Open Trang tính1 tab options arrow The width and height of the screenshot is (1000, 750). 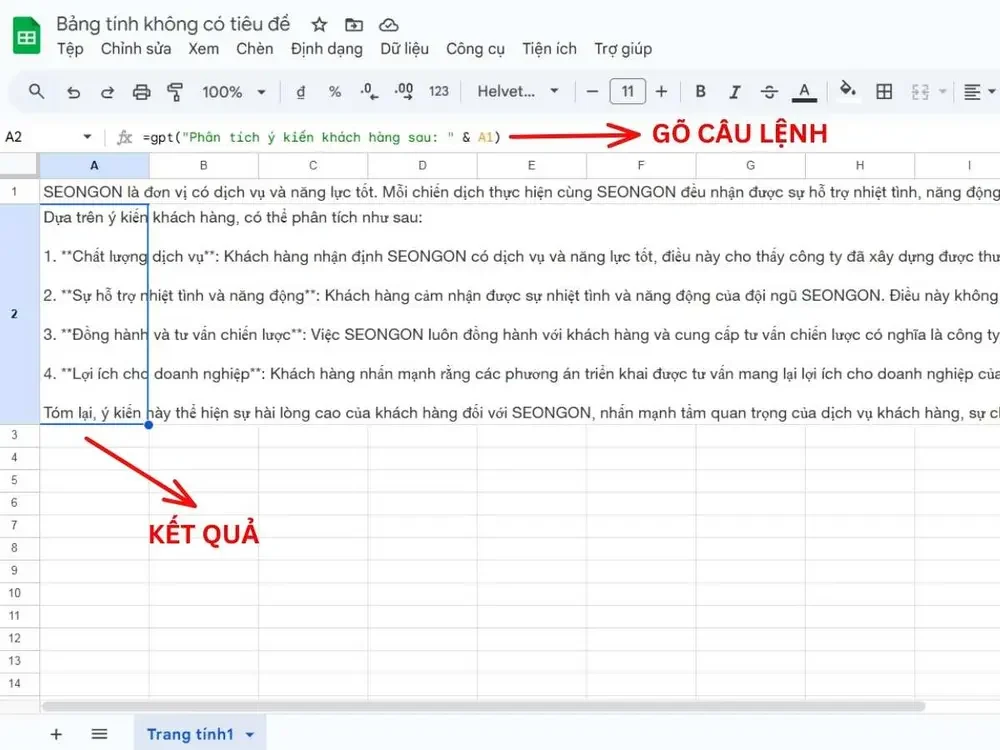pyautogui.click(x=250, y=735)
